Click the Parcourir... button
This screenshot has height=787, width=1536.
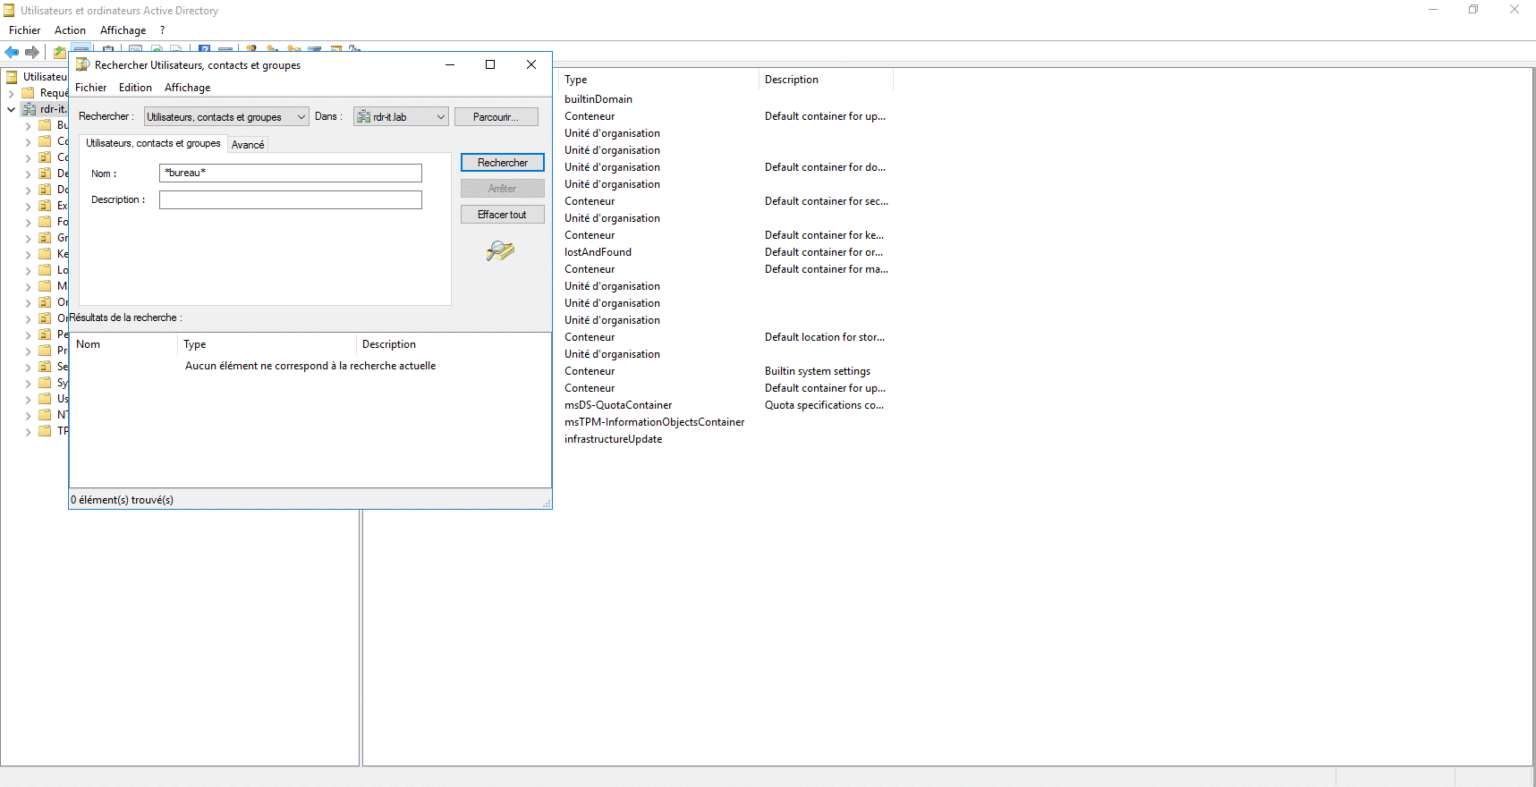(496, 117)
